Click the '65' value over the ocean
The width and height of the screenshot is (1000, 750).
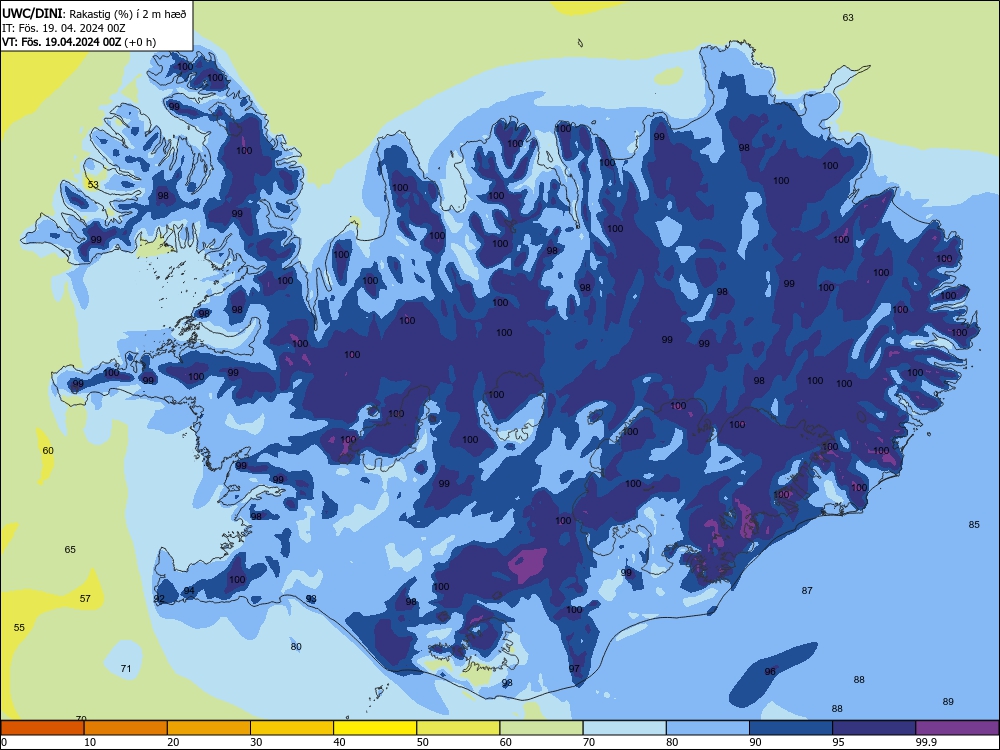70,549
